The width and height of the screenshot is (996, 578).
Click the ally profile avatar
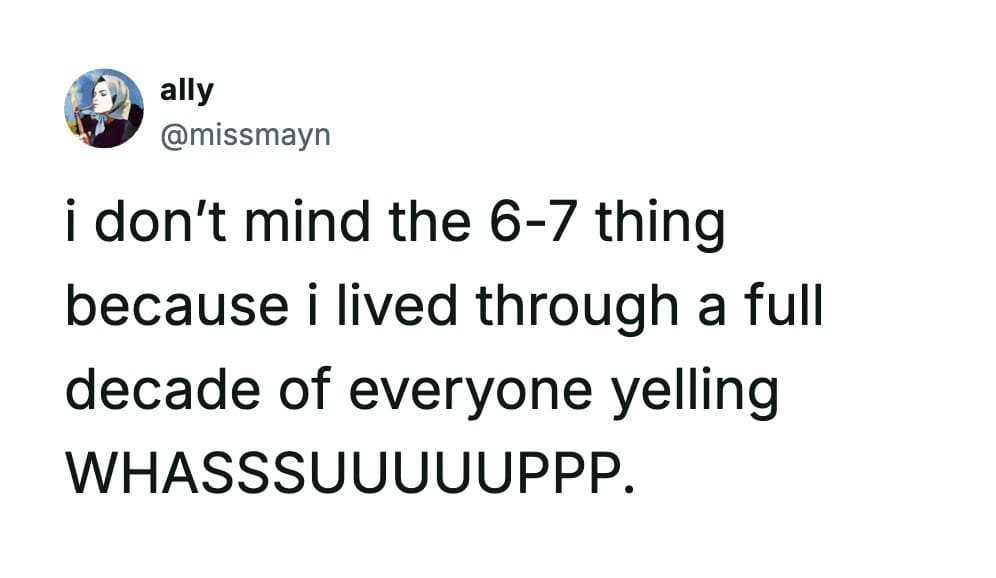click(x=104, y=108)
